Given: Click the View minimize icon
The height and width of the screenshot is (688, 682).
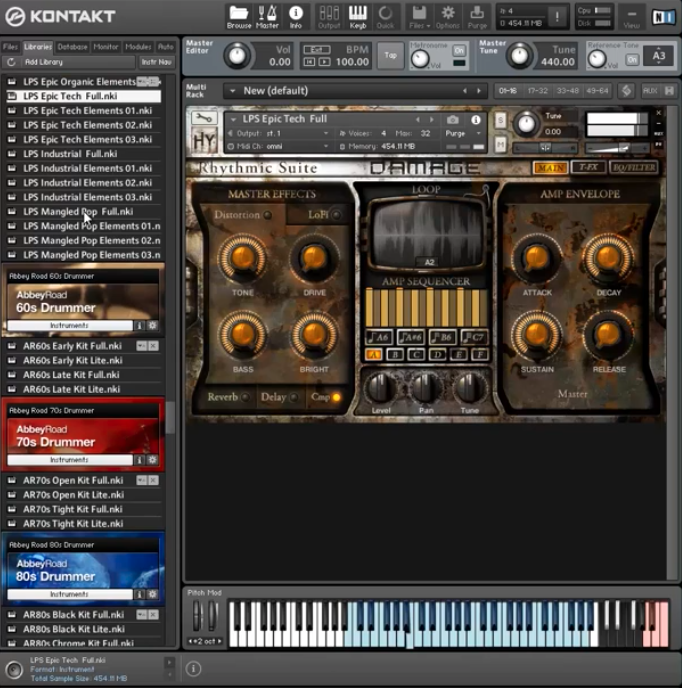Looking at the screenshot, I should click(632, 17).
